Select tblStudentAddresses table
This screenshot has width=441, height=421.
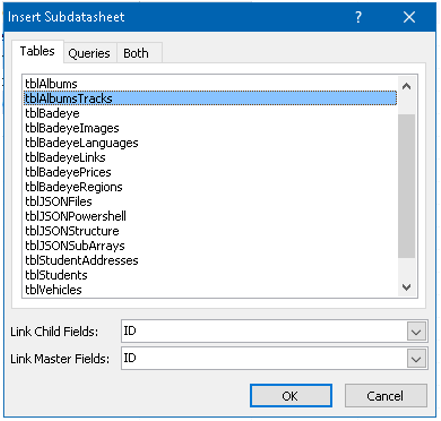[210, 260]
